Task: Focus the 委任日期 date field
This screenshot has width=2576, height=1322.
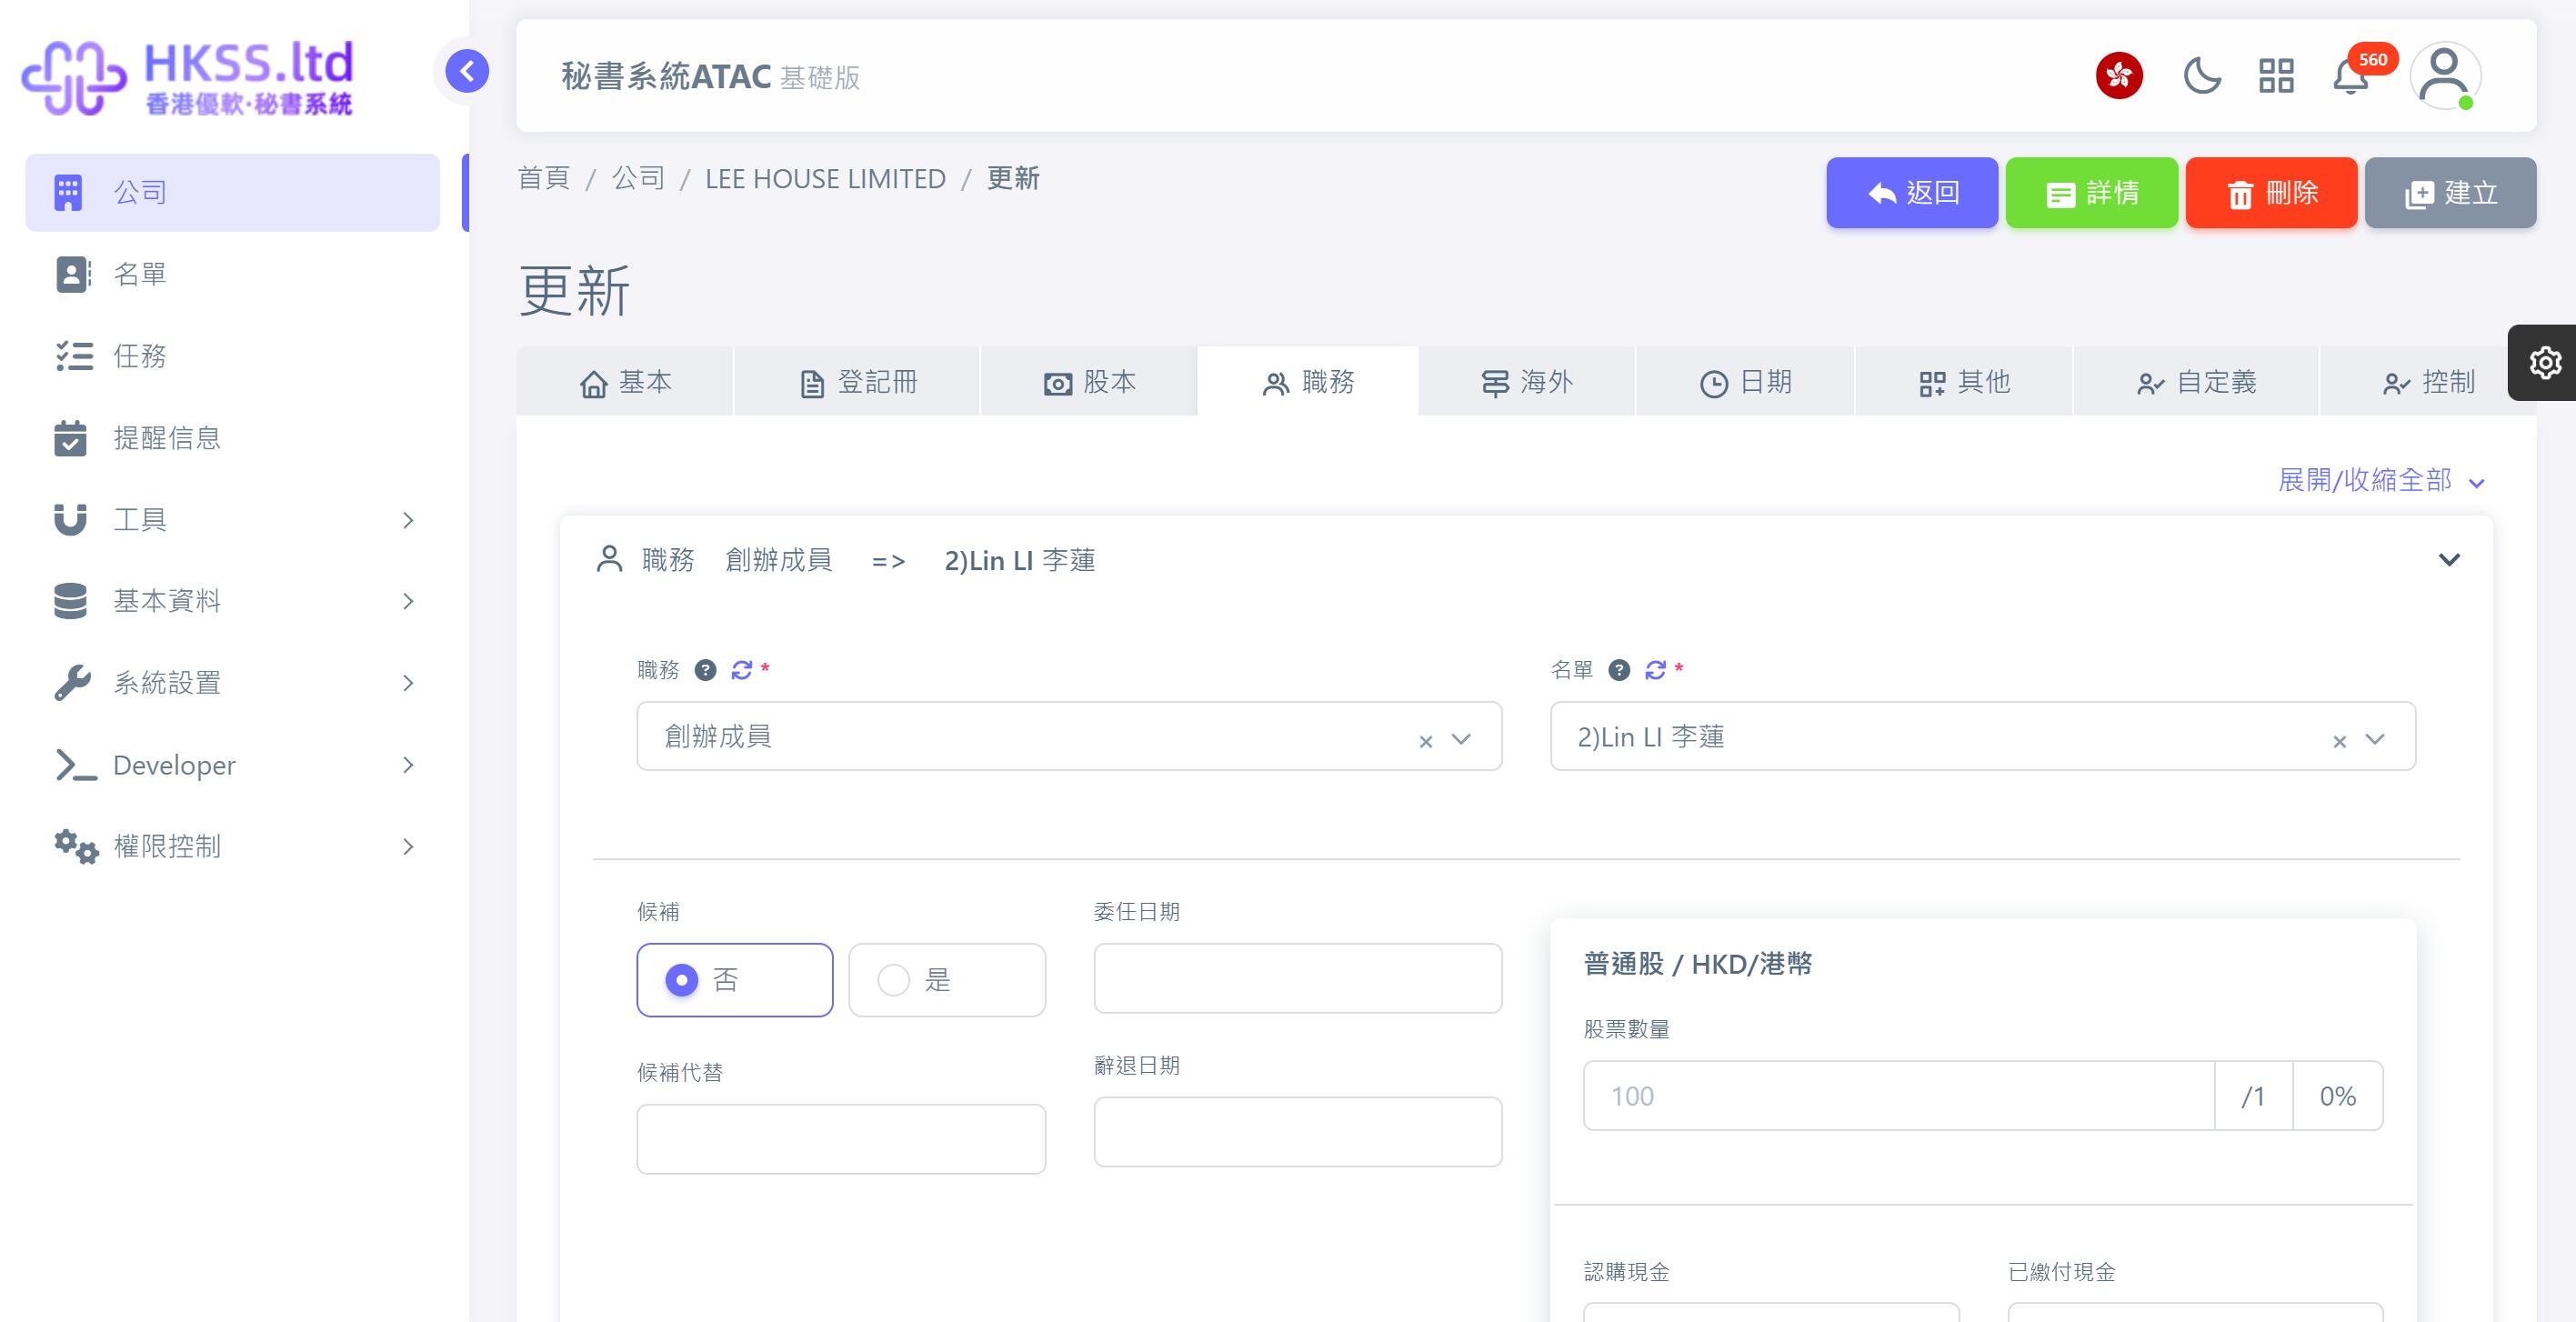Action: [x=1298, y=978]
